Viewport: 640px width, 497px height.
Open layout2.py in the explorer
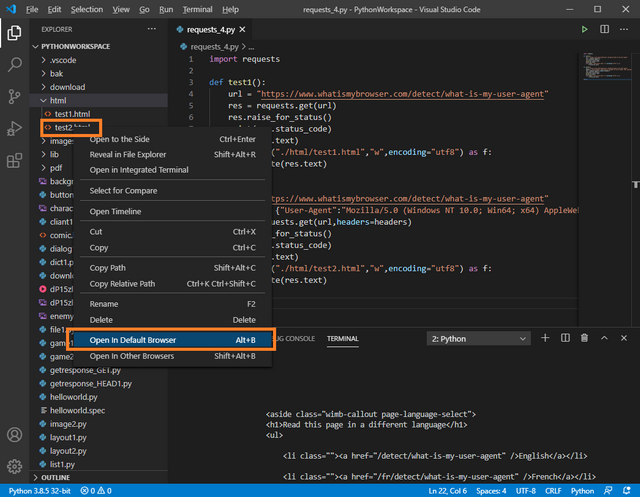coord(98,450)
